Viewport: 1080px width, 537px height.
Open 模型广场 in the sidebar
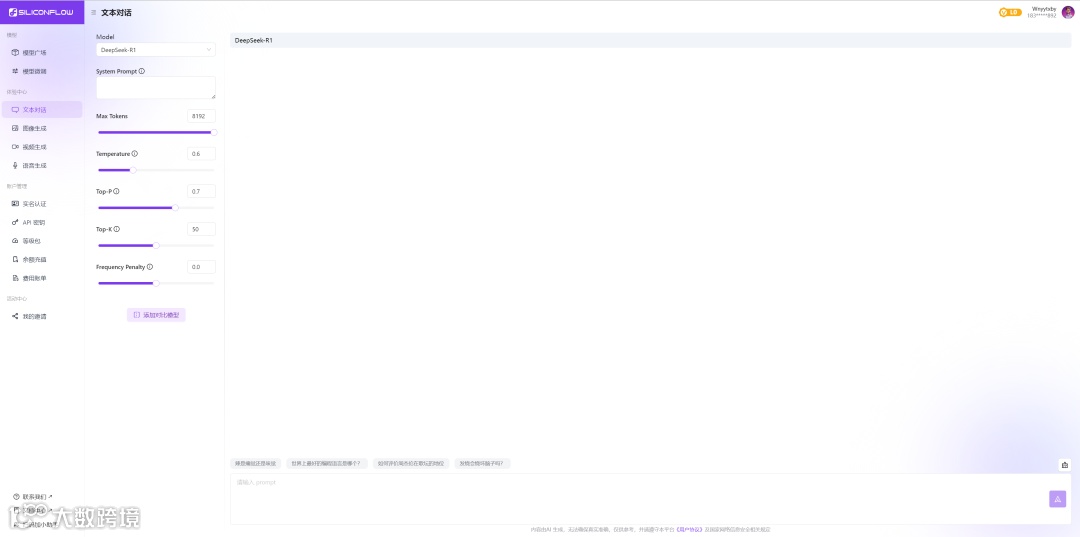(x=34, y=52)
